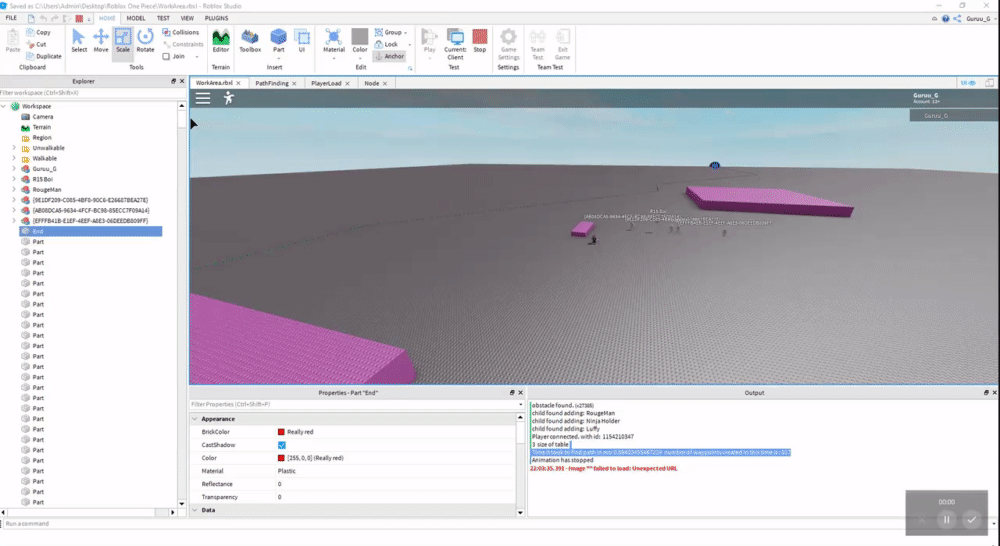Click the ribbon Color swatch button

(x=360, y=36)
